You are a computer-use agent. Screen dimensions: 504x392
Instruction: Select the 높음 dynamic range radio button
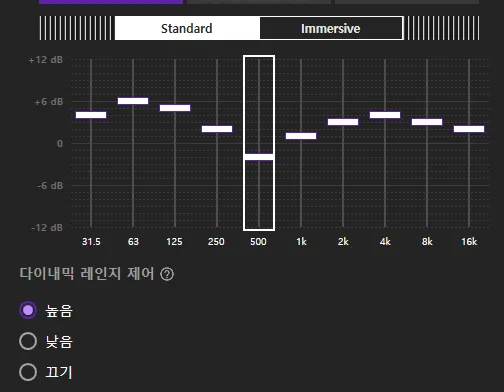tap(28, 310)
